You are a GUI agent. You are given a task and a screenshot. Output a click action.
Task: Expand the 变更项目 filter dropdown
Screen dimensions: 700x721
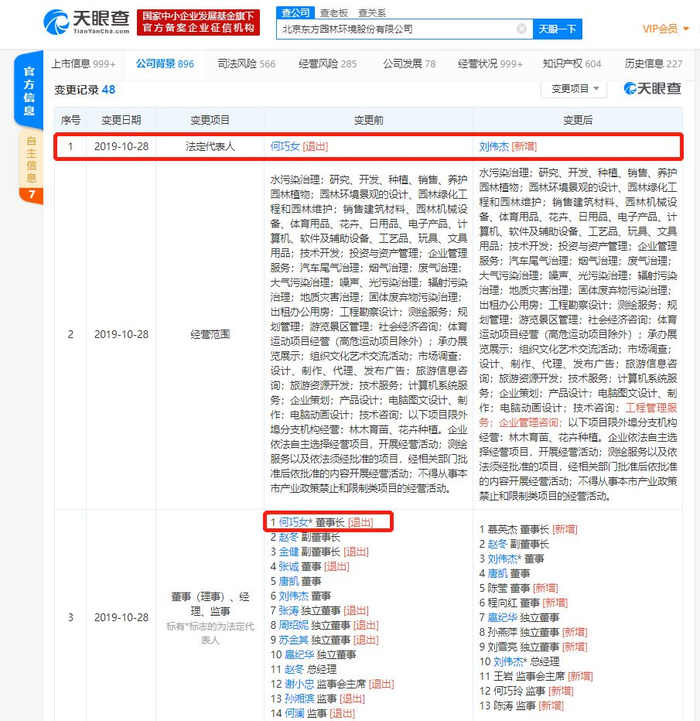[x=574, y=88]
